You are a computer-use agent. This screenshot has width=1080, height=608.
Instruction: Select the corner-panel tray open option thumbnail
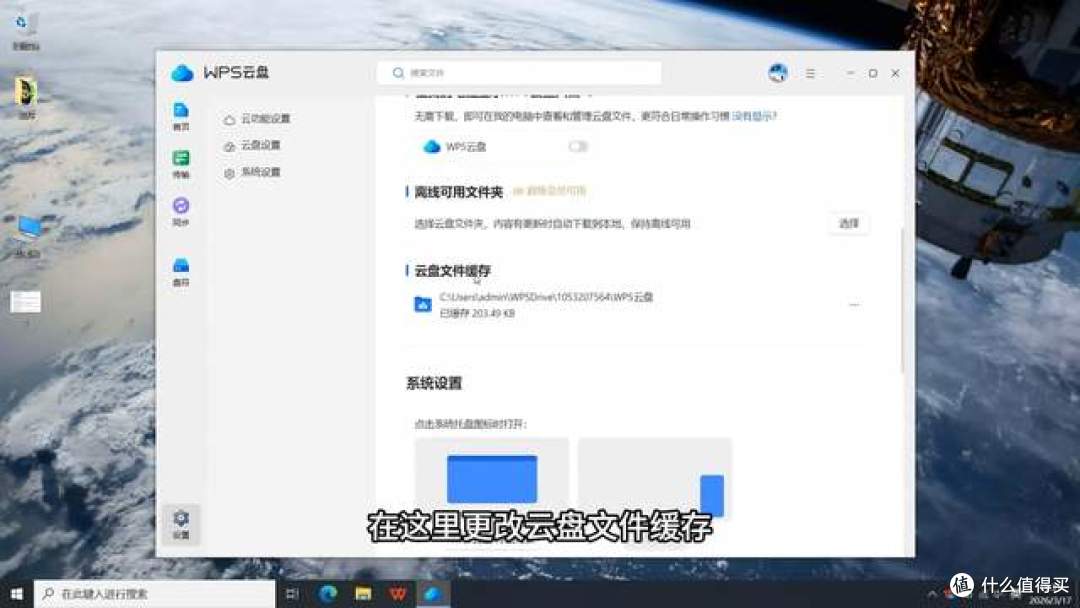[654, 477]
